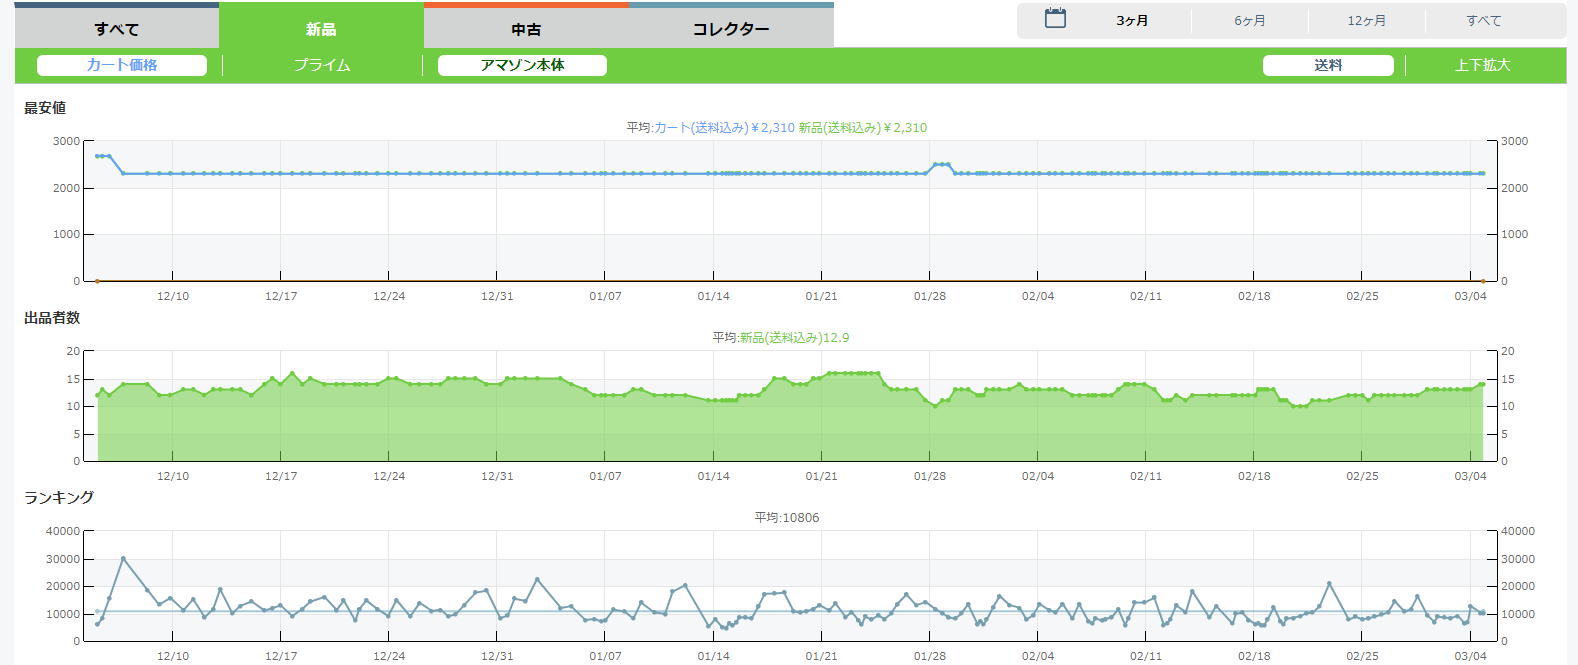
Task: Click the 新品(送料込み)12.9 seller-count legend
Action: 794,338
